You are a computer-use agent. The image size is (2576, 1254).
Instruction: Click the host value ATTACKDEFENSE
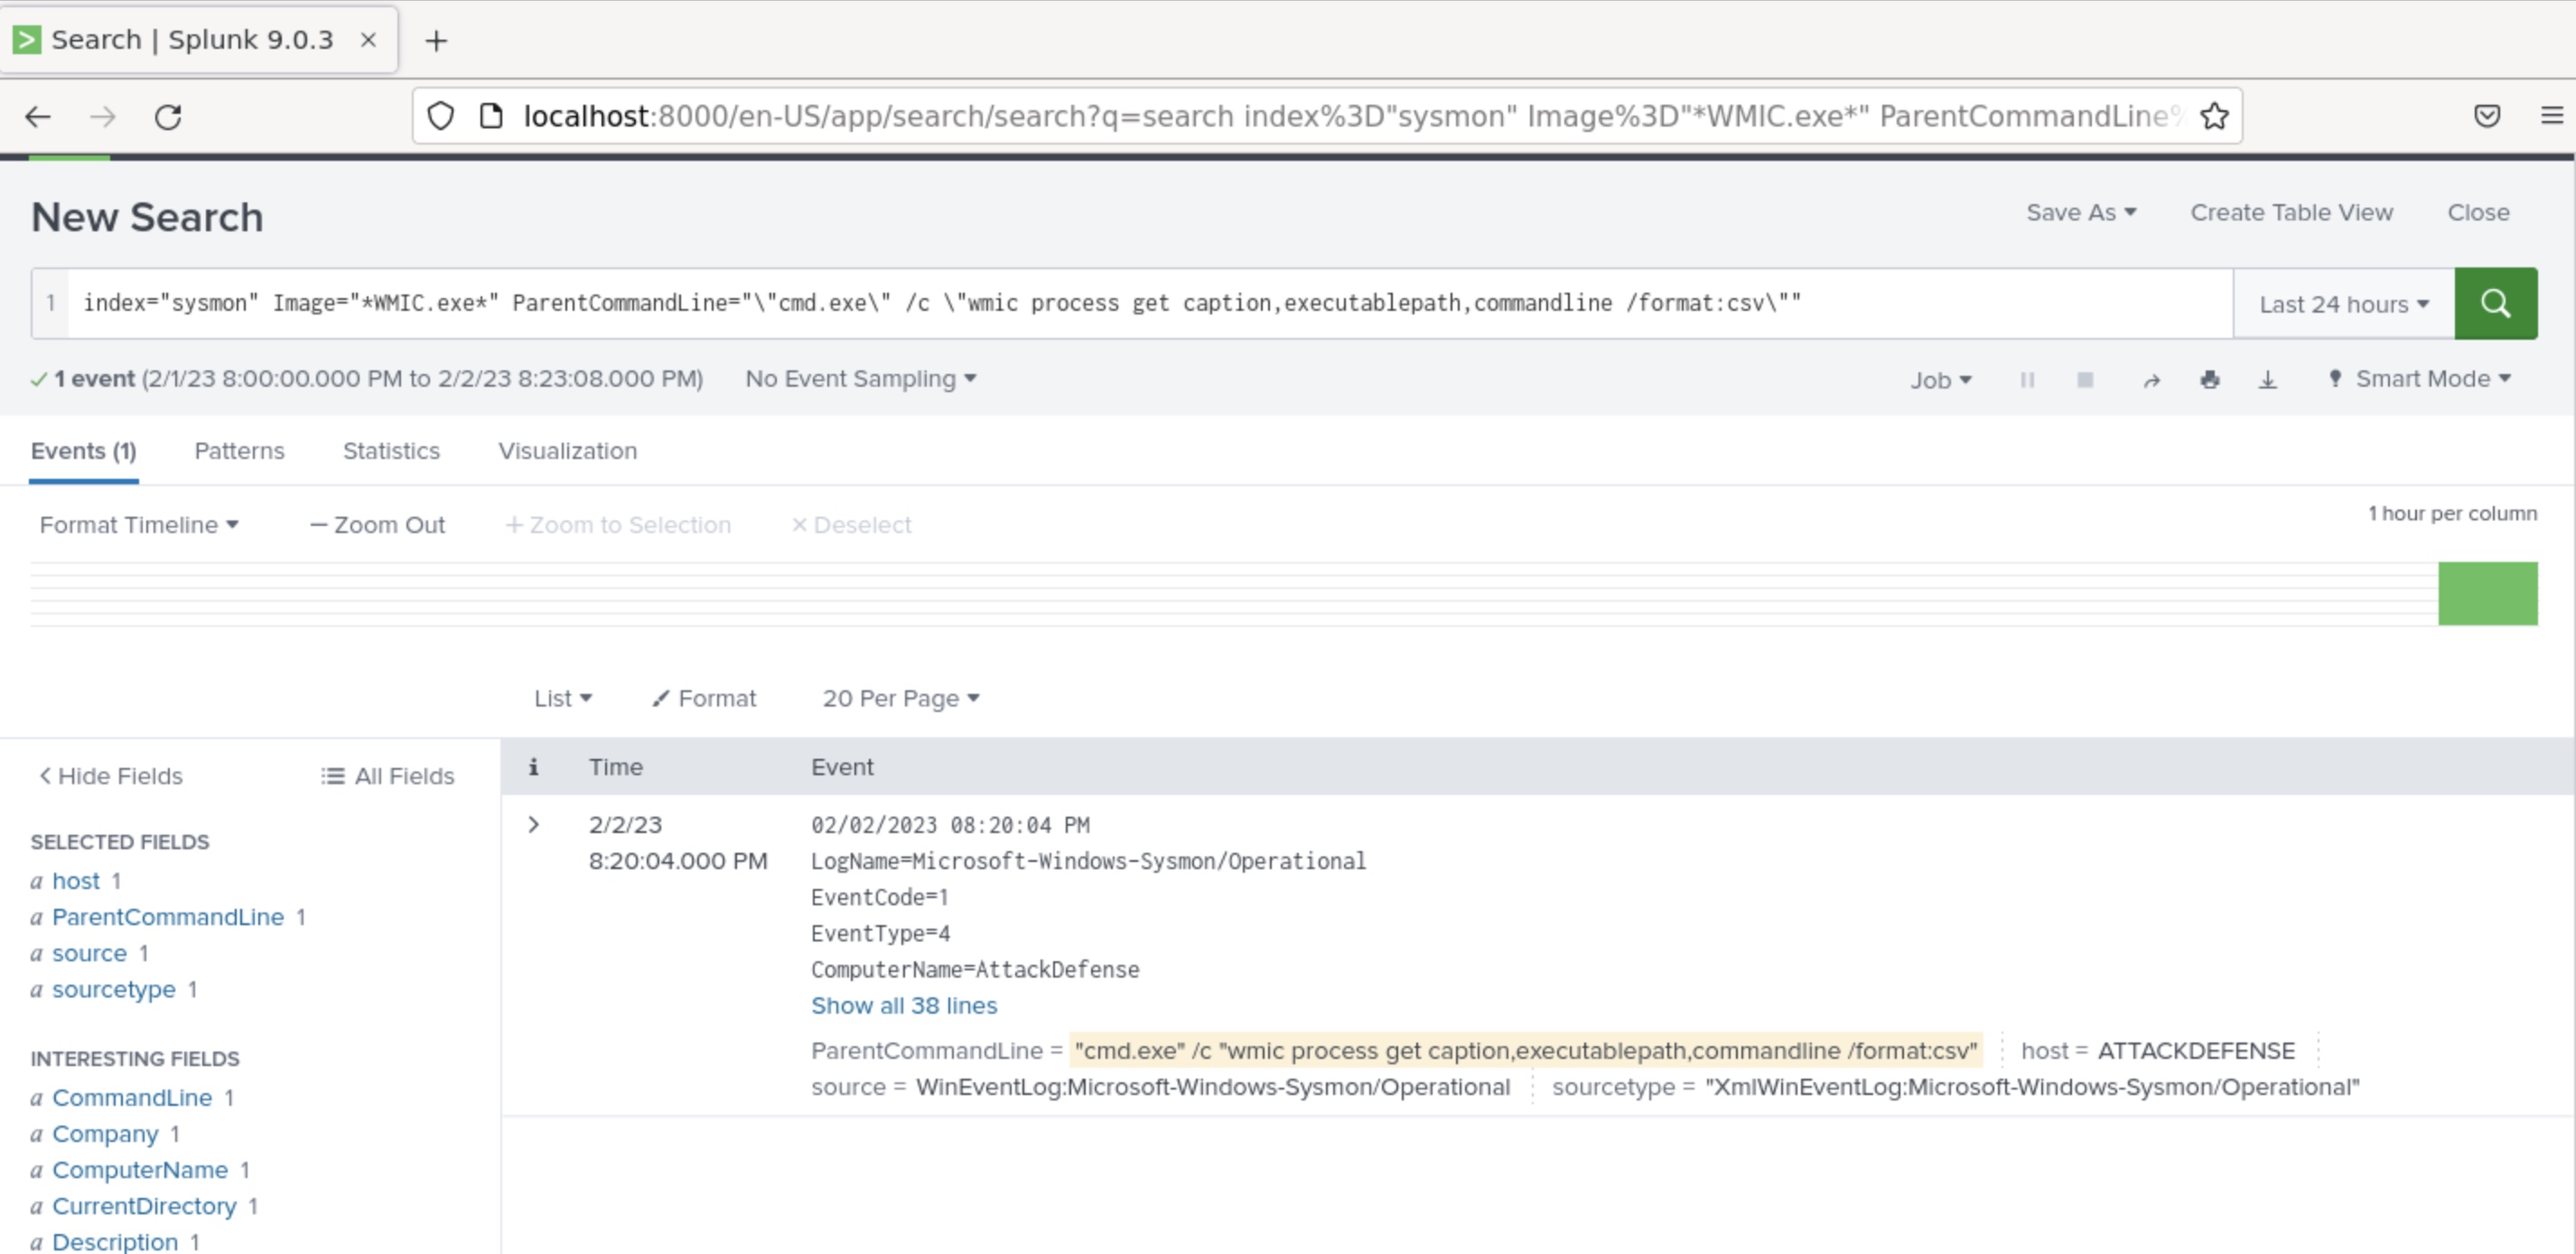[x=2196, y=1051]
